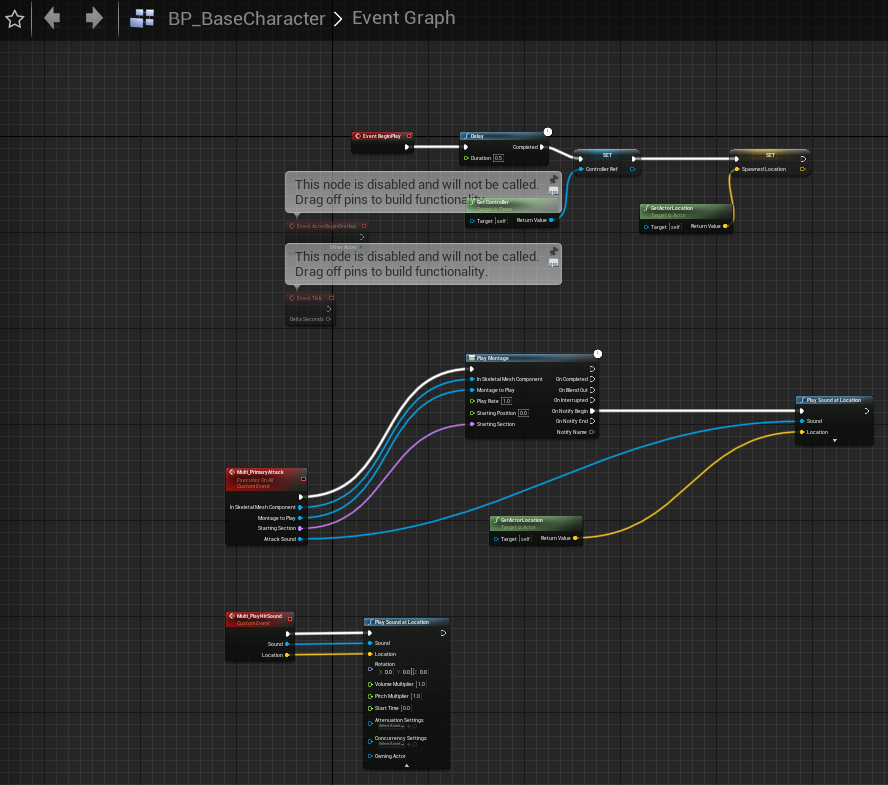Navigate forward with the right arrow
The height and width of the screenshot is (785, 888).
(94, 18)
